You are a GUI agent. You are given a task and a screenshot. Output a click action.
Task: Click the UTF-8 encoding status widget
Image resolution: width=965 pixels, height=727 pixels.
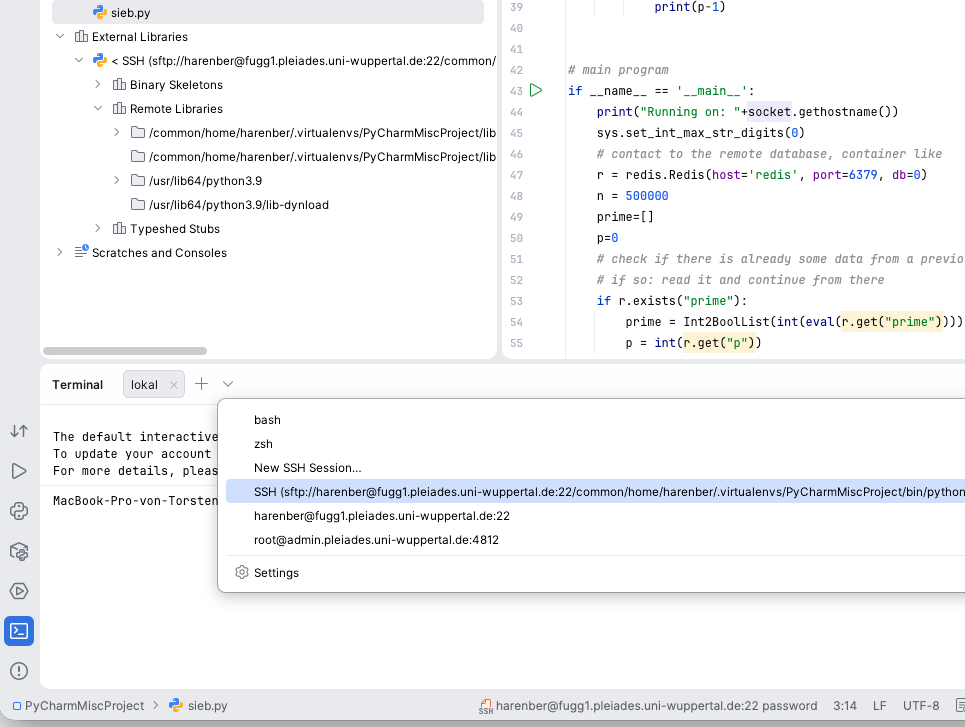[920, 706]
